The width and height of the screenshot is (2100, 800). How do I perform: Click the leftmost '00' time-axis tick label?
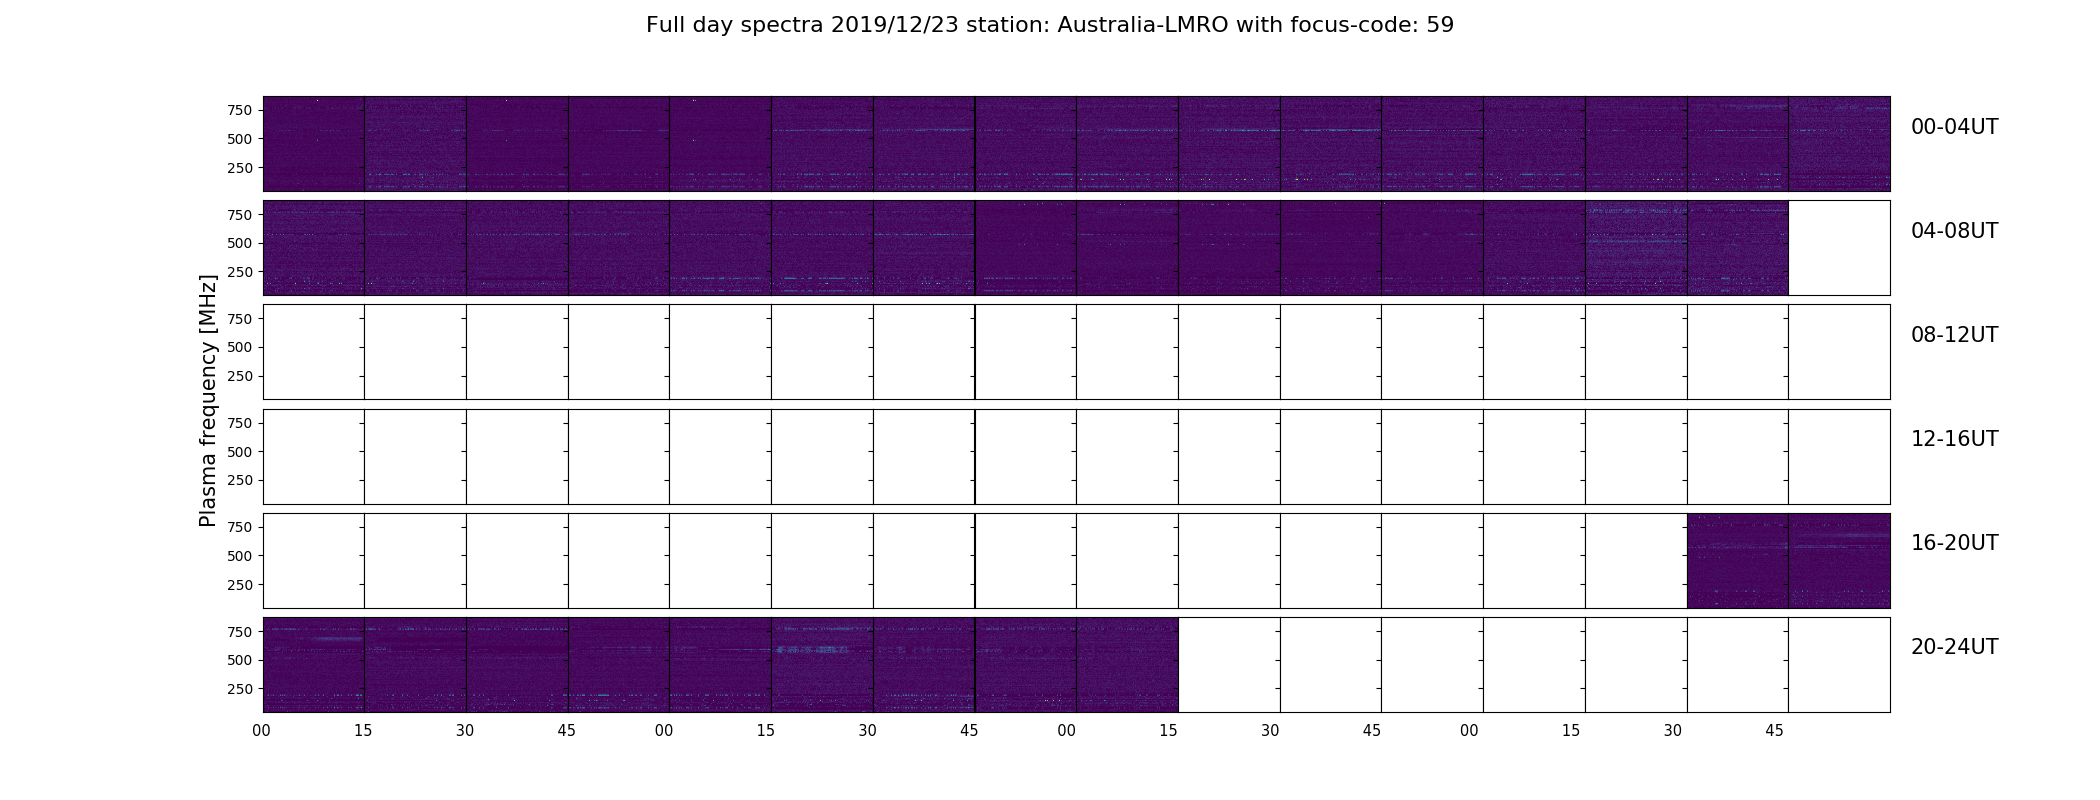point(262,731)
